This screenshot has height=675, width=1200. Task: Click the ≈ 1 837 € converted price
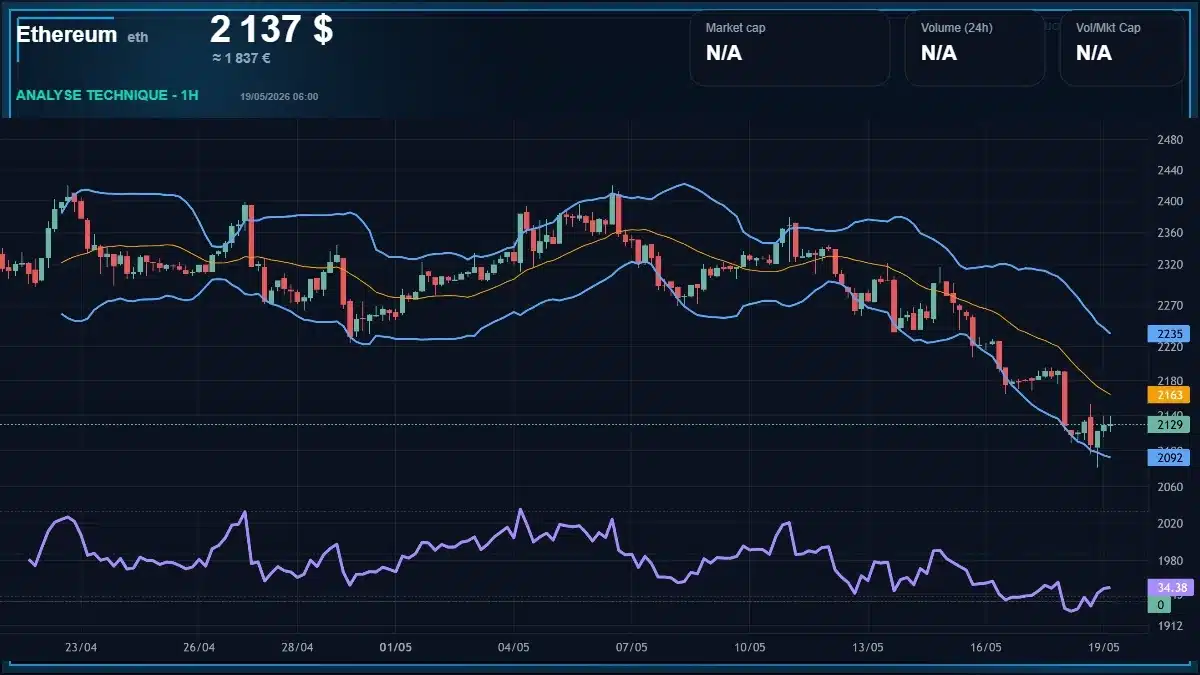[241, 58]
